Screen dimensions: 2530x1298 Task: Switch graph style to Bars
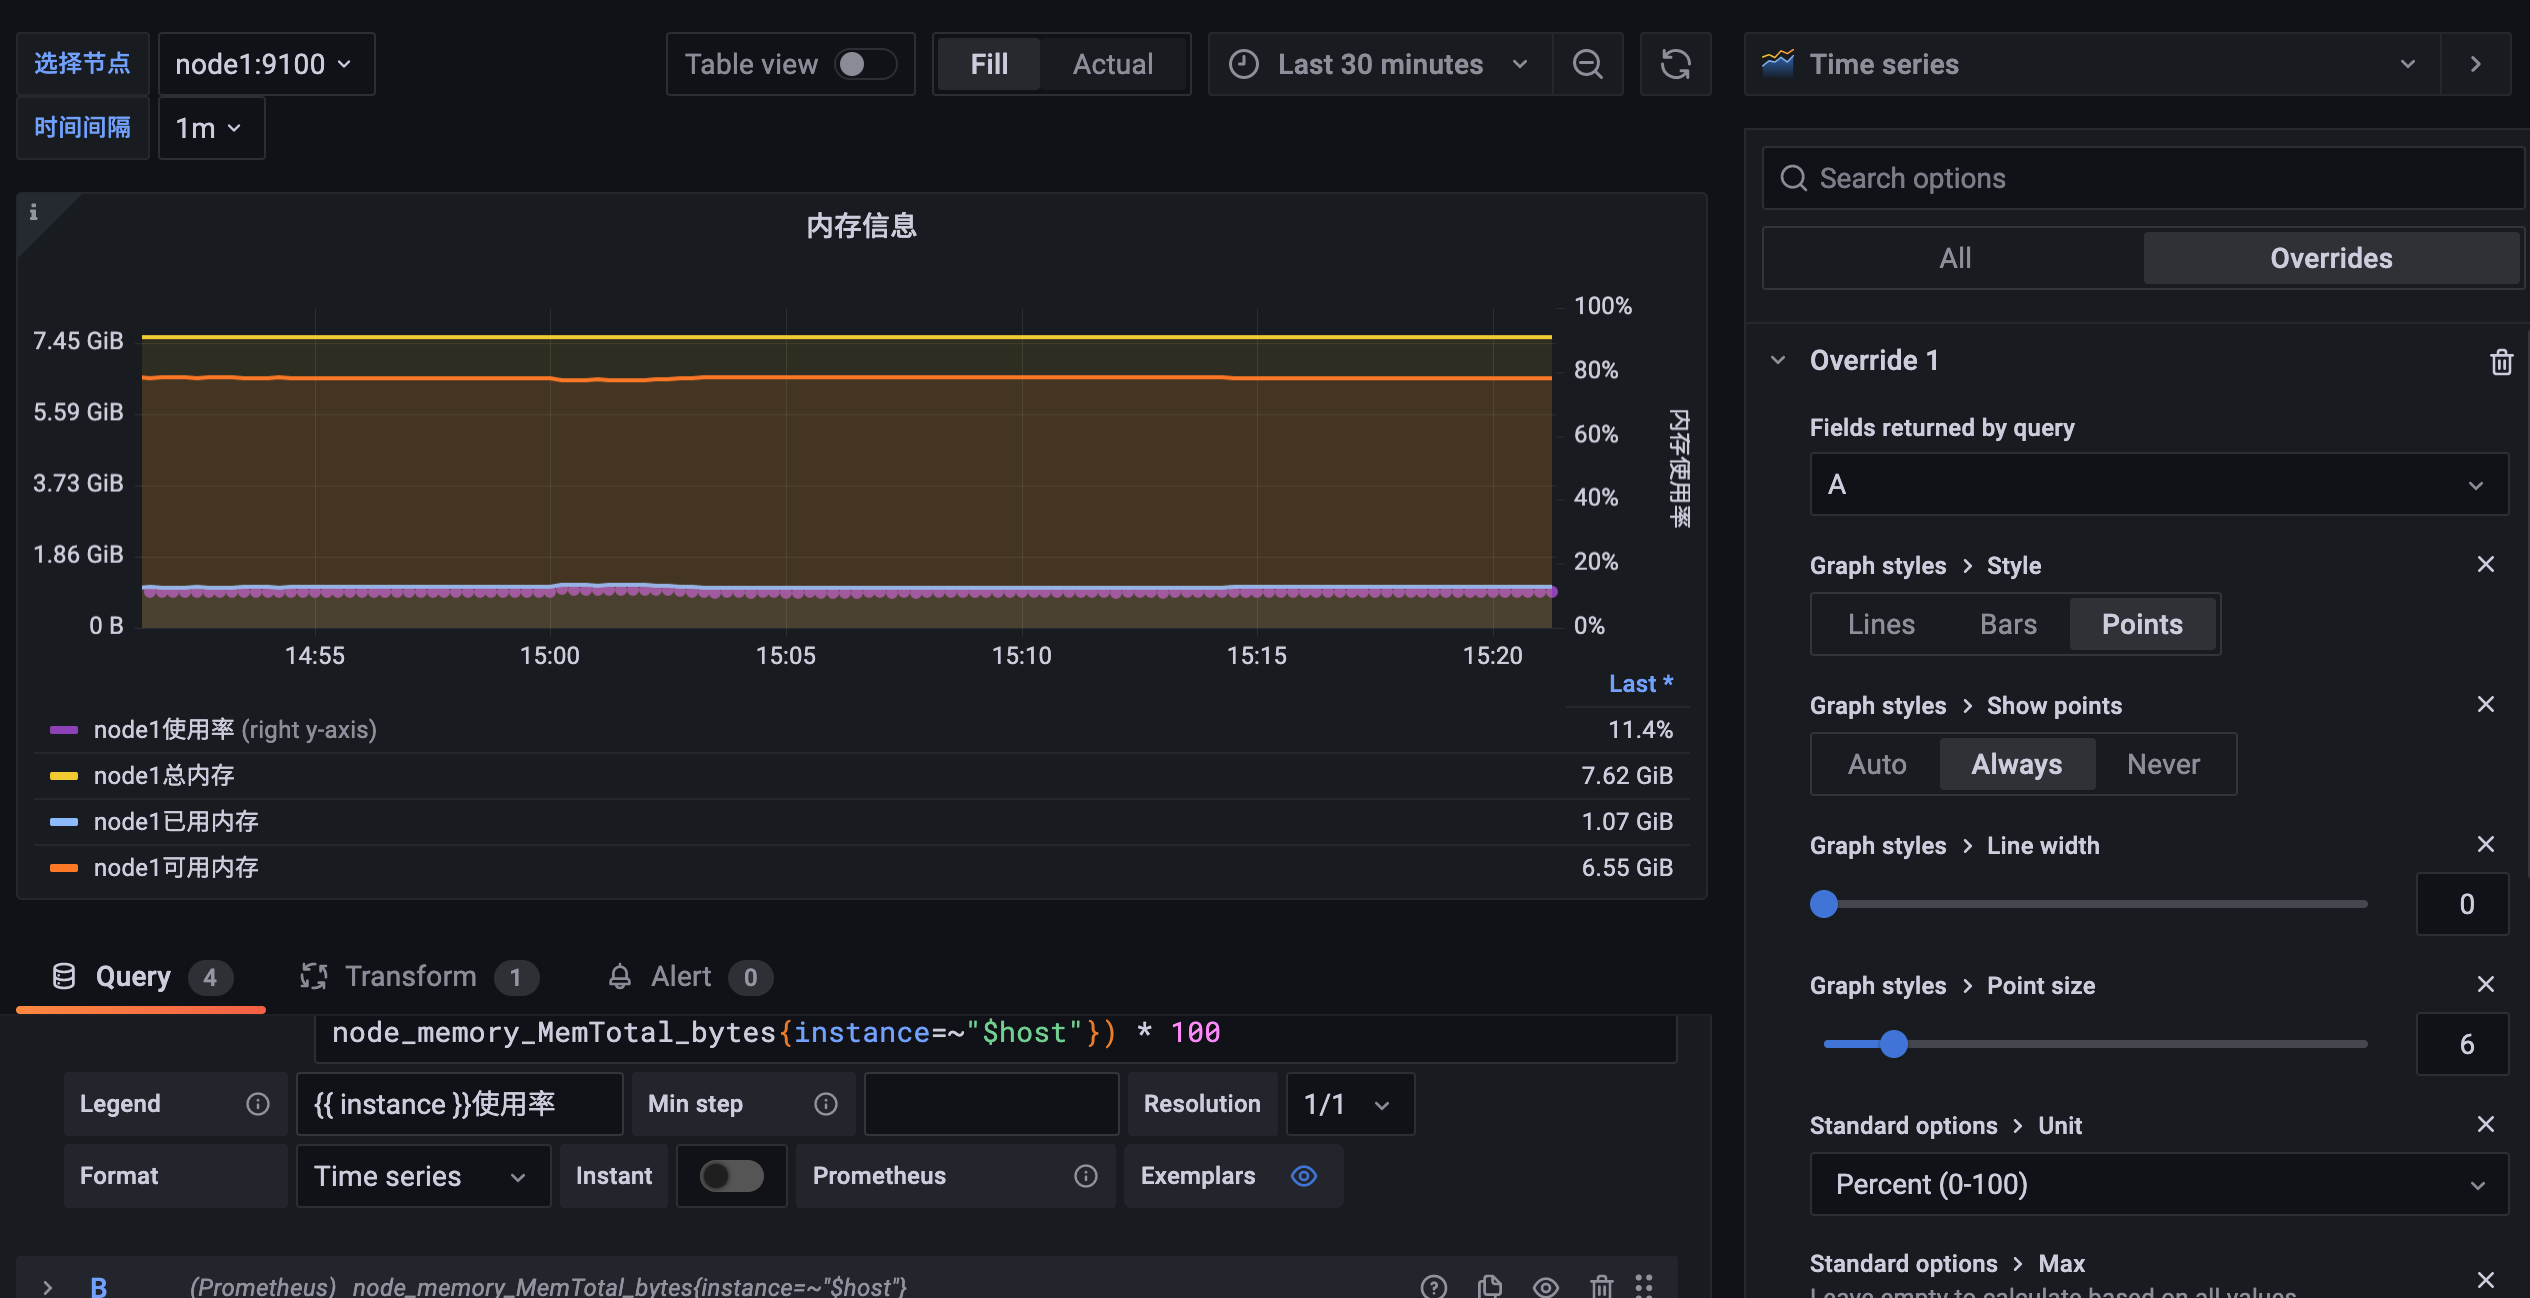click(2007, 623)
